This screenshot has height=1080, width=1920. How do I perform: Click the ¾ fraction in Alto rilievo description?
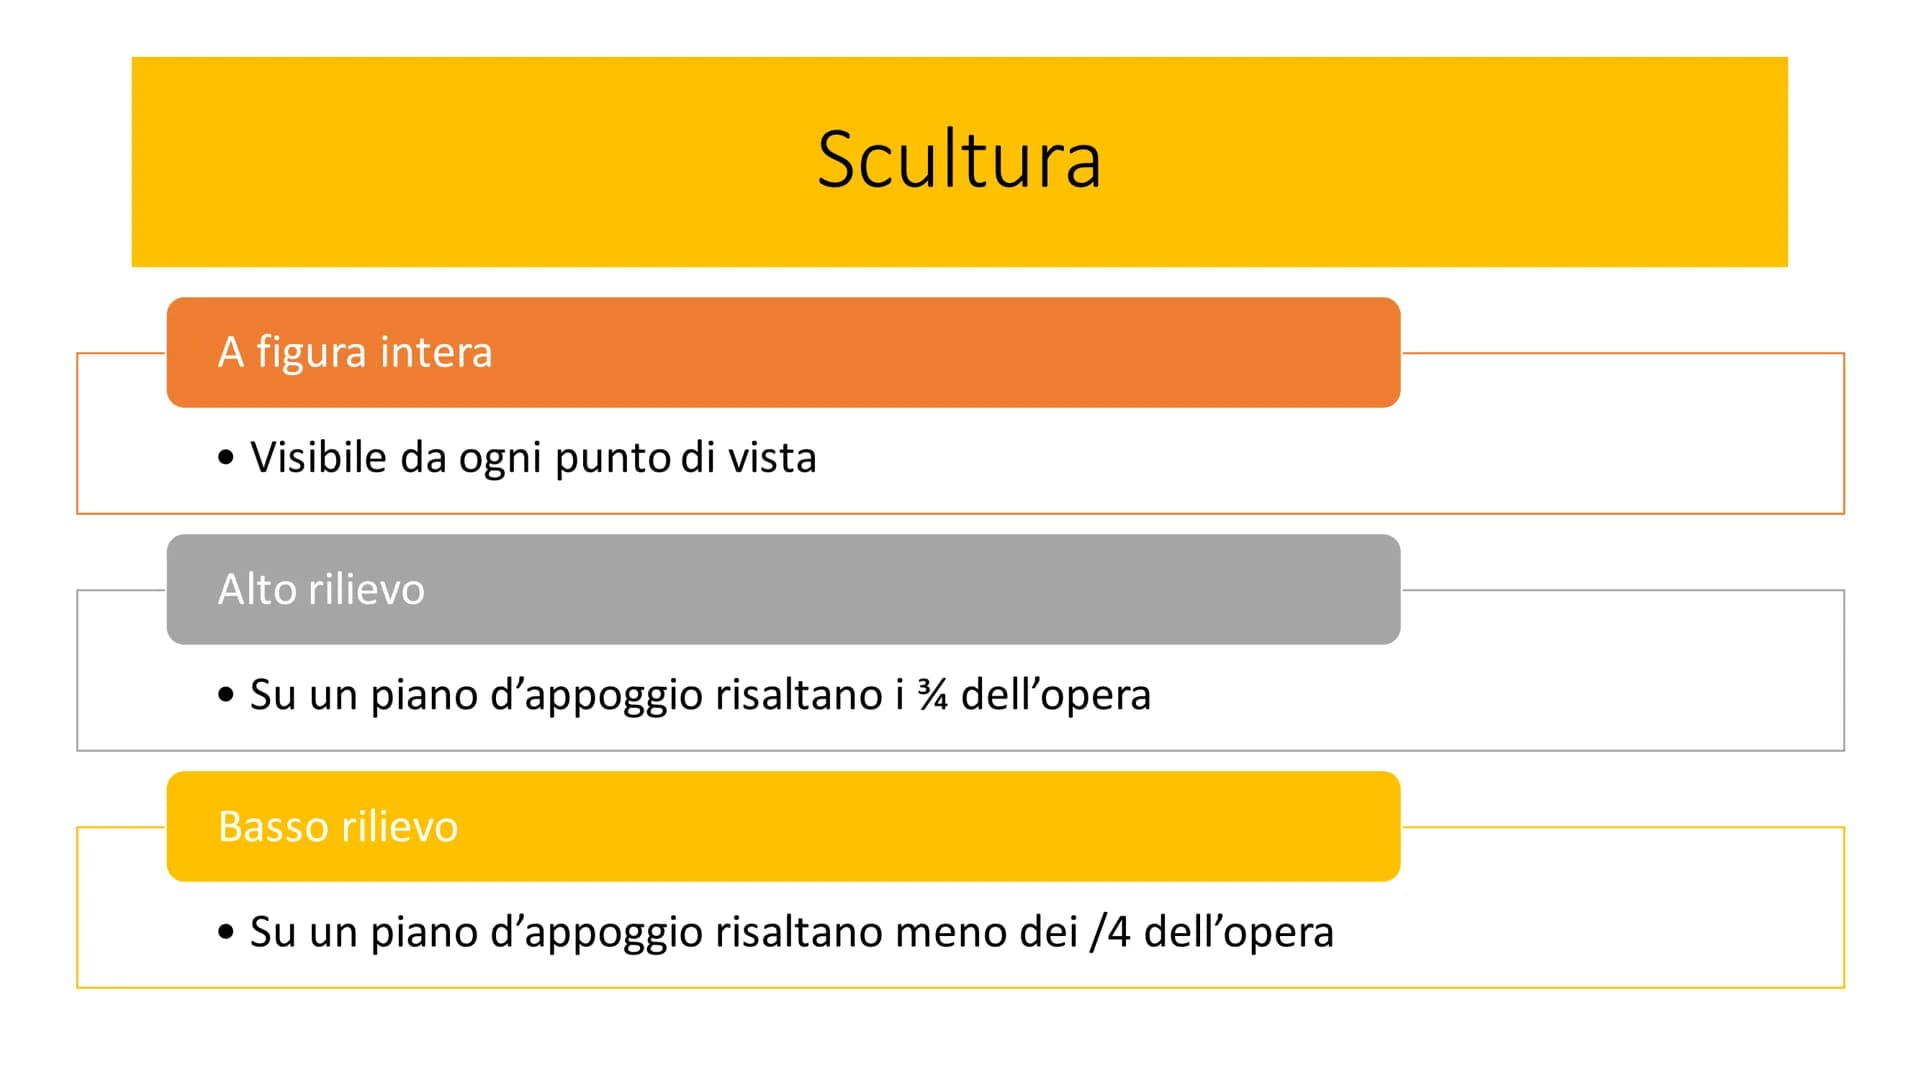coord(932,695)
